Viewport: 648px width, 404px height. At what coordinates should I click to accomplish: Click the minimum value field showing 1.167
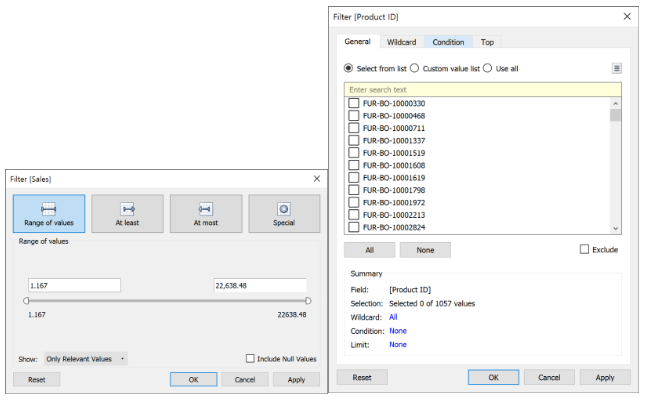pos(74,285)
